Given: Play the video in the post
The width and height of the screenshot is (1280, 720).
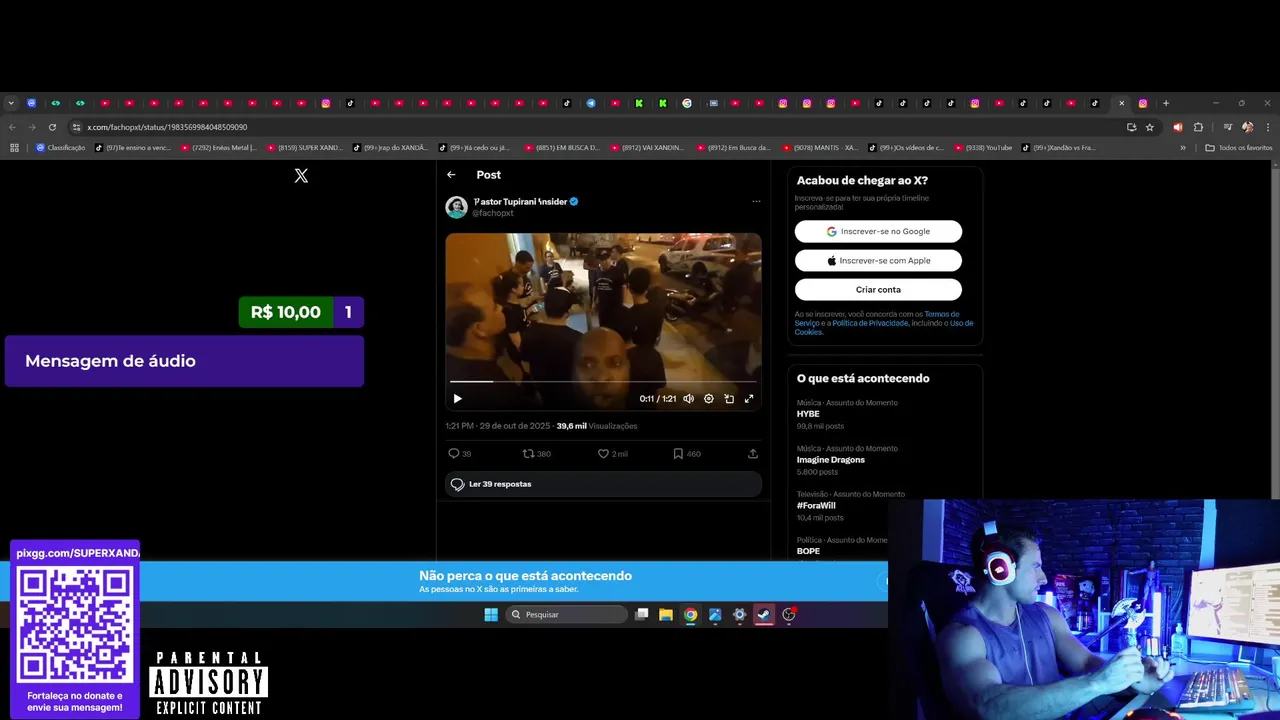Looking at the screenshot, I should coord(457,398).
